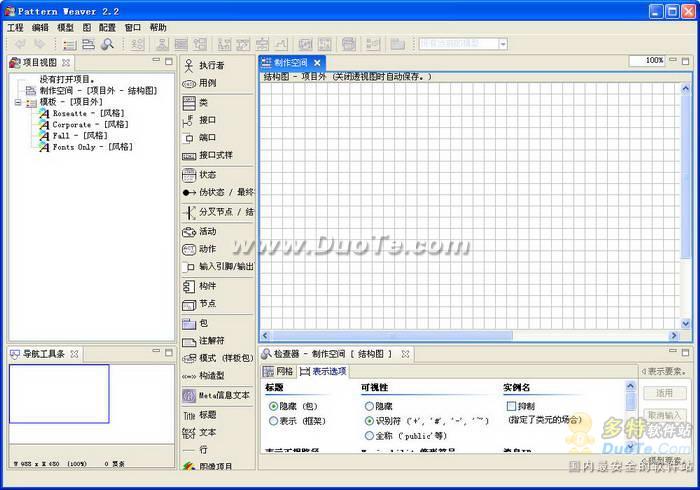Select the 接口 interface tool

[x=200, y=120]
